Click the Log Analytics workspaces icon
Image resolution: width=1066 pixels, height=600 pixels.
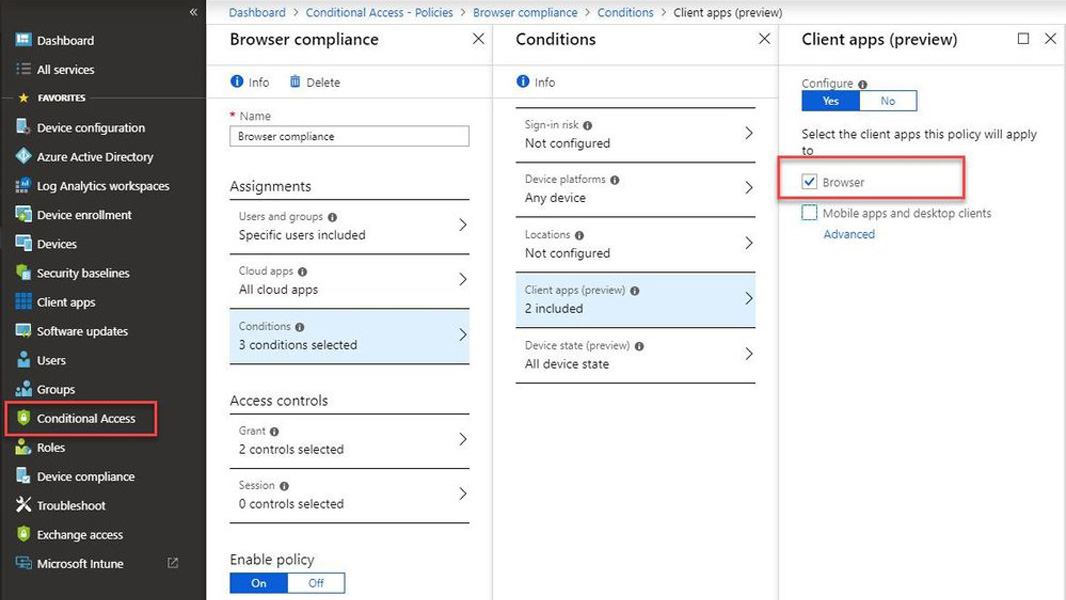point(23,186)
